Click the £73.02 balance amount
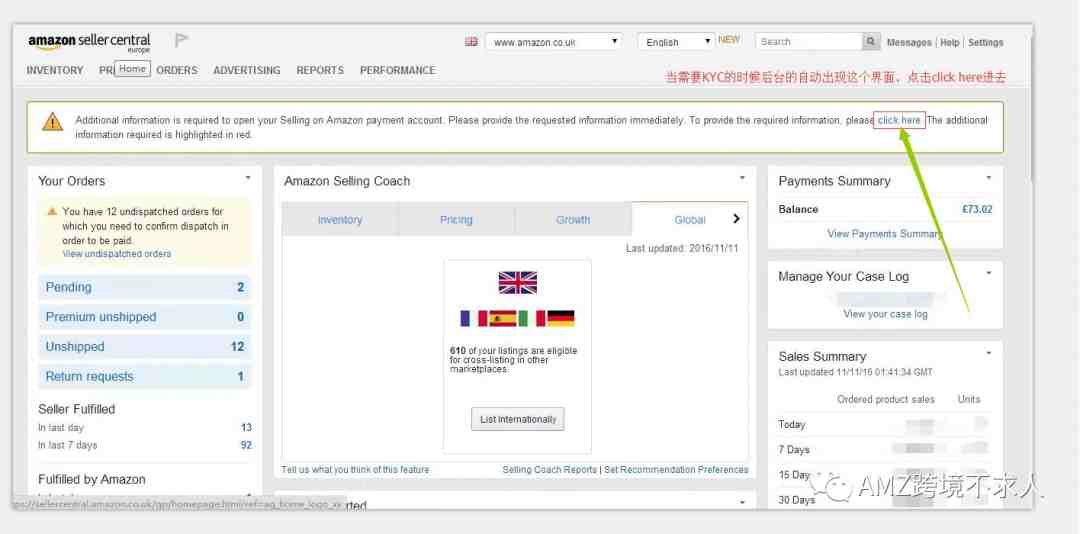This screenshot has width=1080, height=534. coord(977,209)
